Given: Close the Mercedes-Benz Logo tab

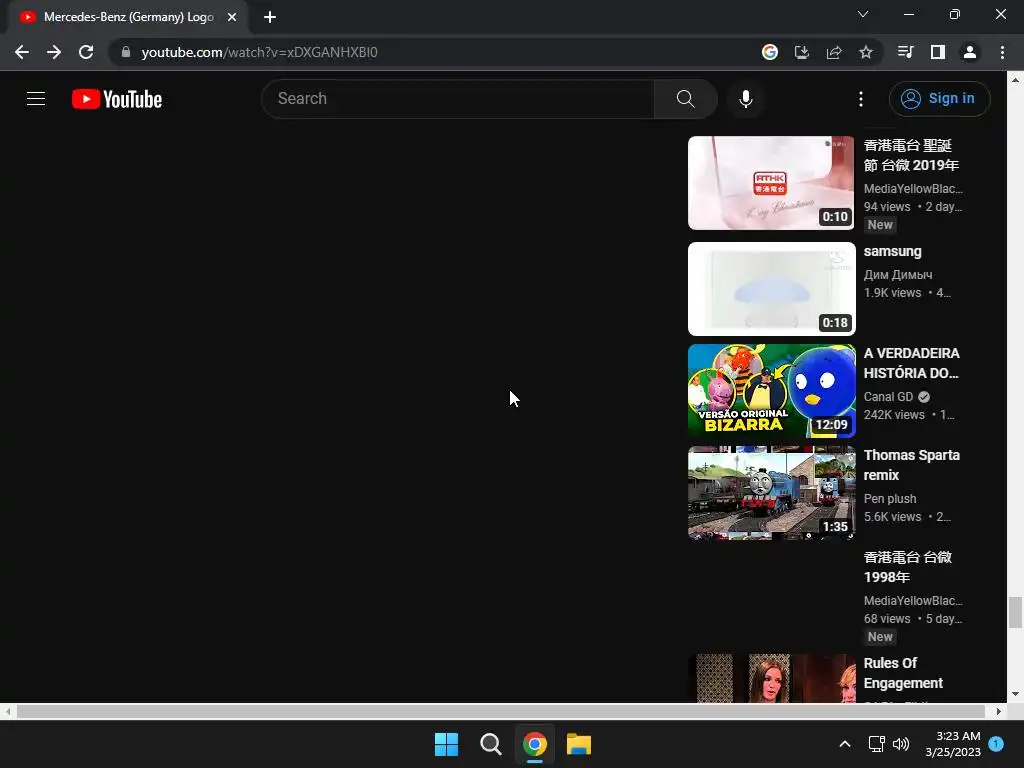Looking at the screenshot, I should coord(232,17).
